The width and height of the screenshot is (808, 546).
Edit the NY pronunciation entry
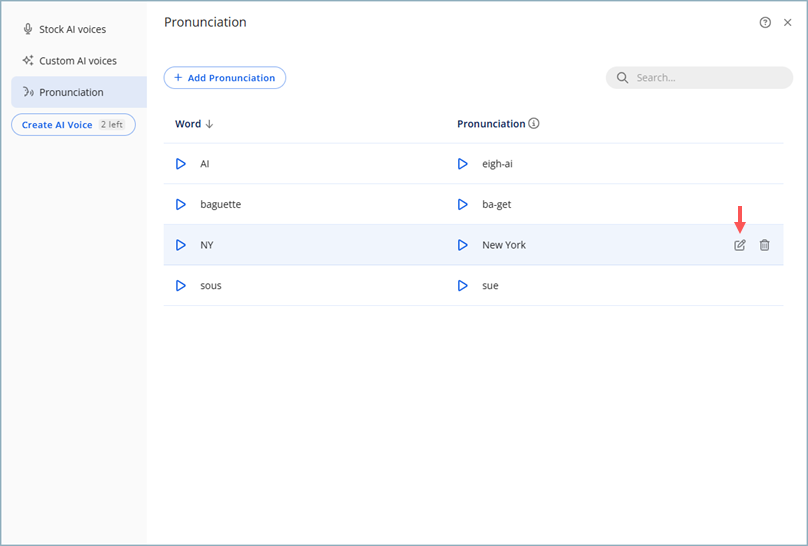point(740,245)
